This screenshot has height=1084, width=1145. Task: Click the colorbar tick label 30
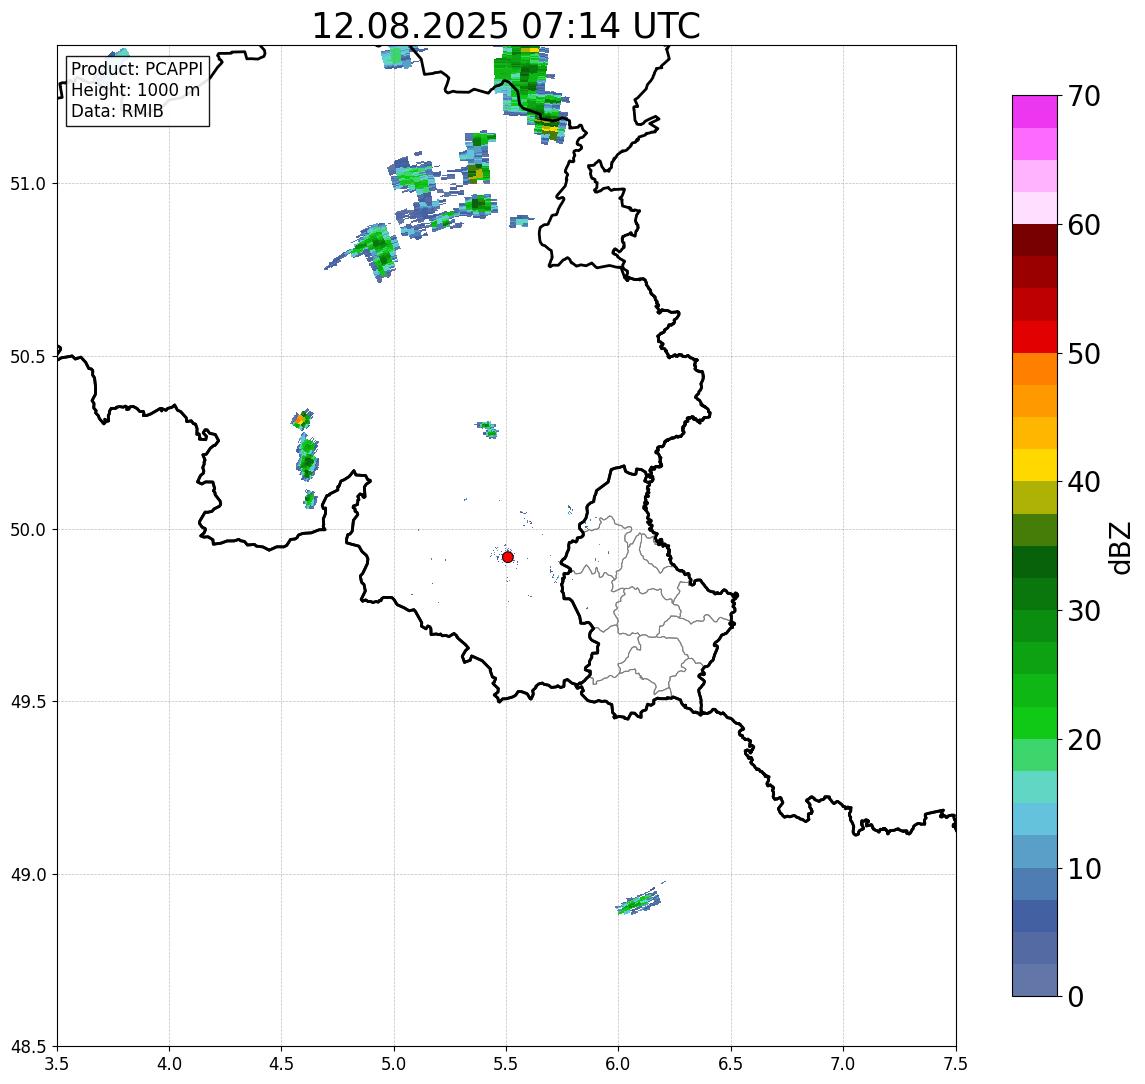pyautogui.click(x=1084, y=611)
